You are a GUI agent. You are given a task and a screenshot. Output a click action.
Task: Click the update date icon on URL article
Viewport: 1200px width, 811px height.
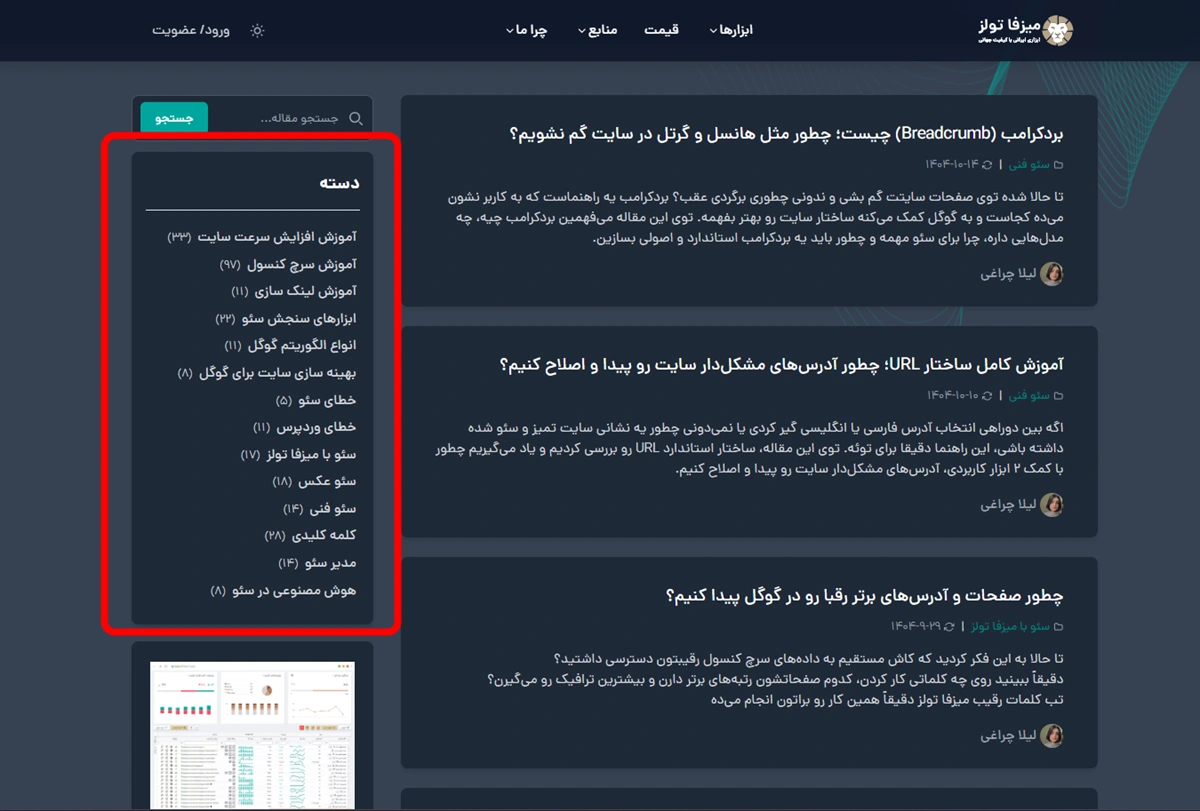[x=988, y=395]
